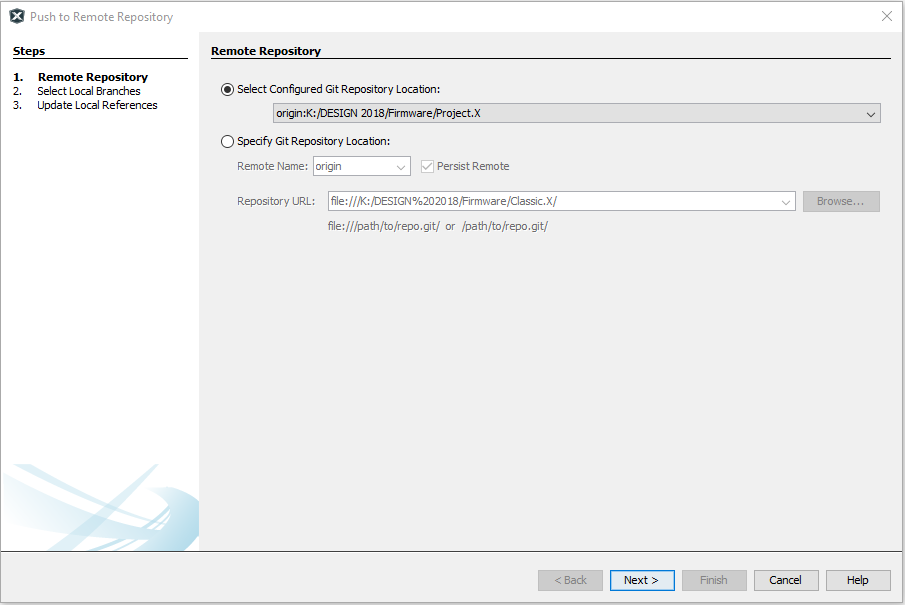Click the Steps heading

(x=29, y=51)
